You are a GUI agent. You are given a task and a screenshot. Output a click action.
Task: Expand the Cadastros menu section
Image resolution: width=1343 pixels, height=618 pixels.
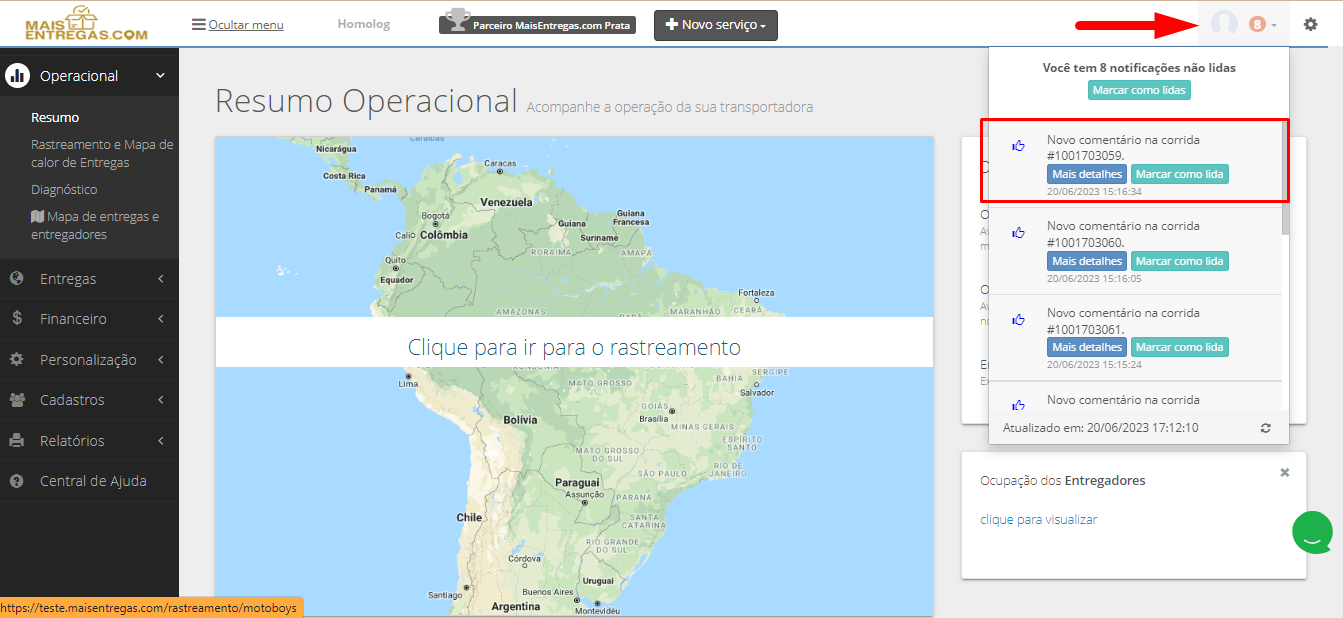coord(89,400)
